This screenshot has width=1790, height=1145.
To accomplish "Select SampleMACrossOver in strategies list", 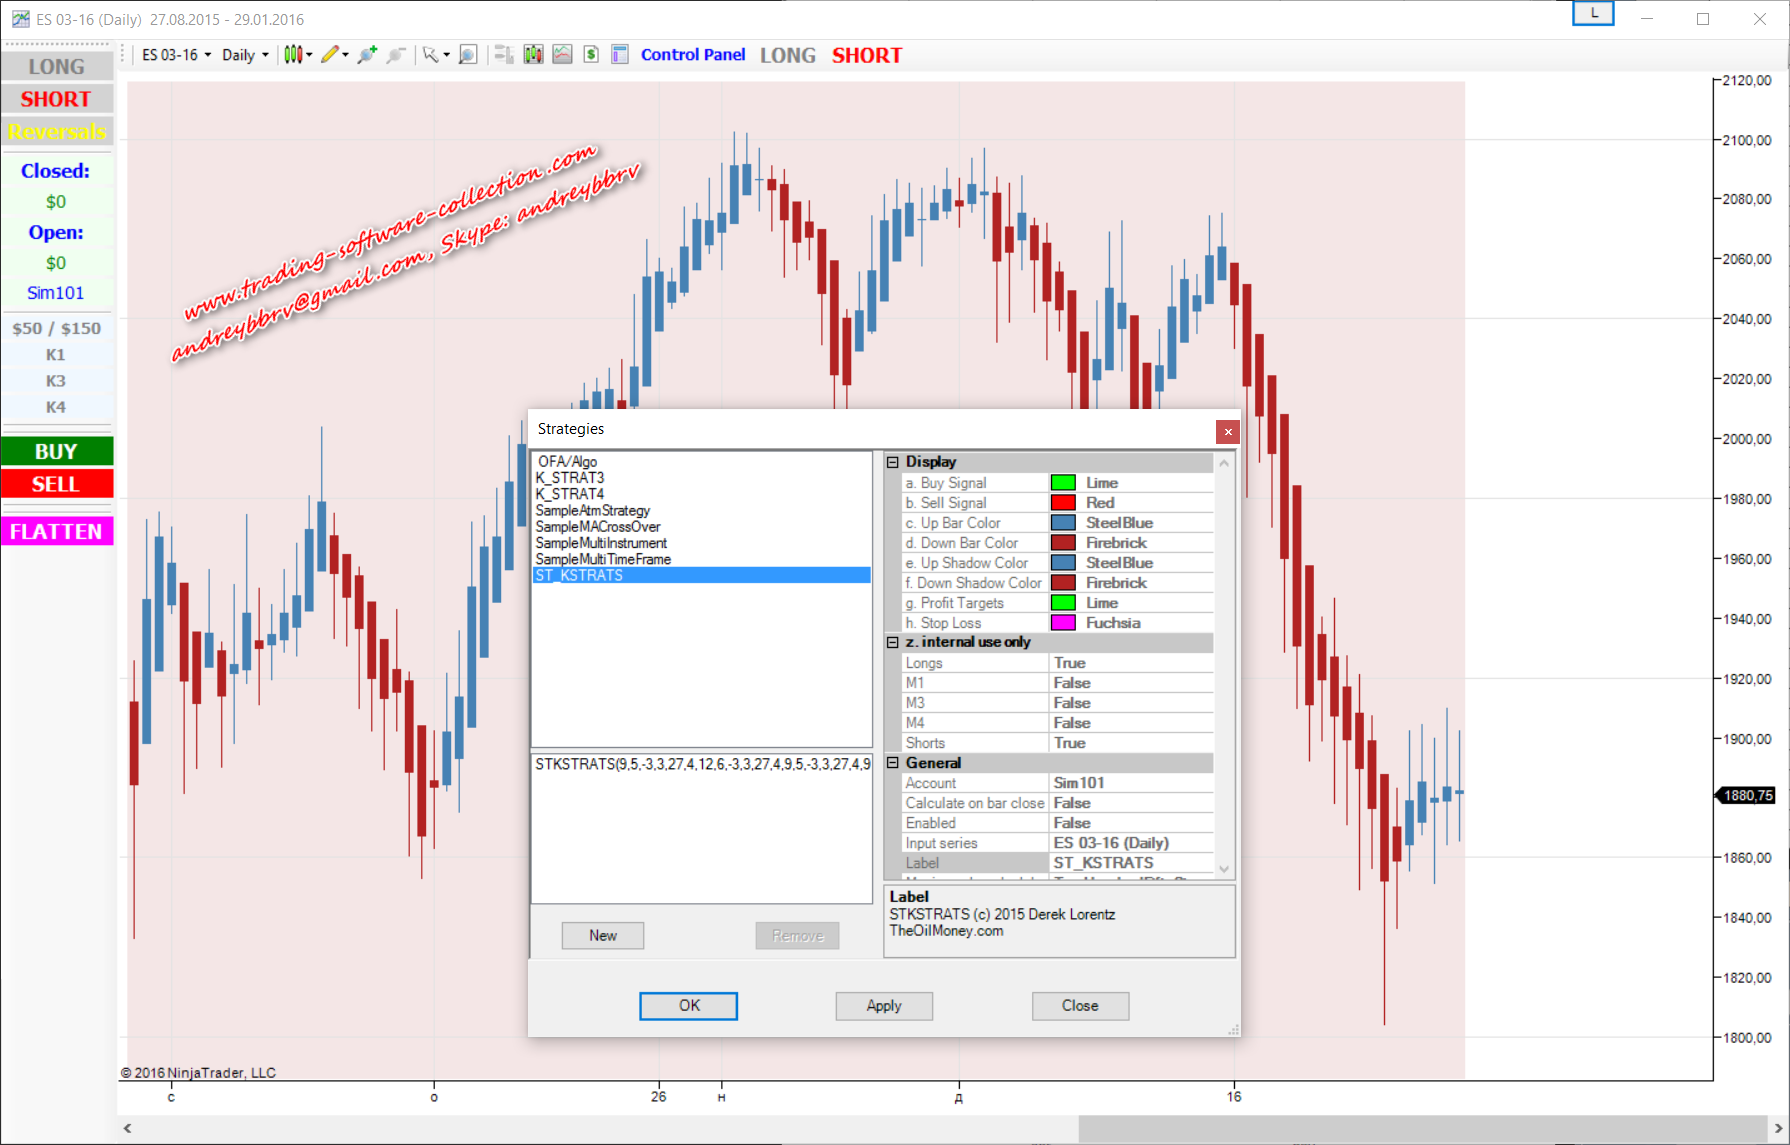I will [x=598, y=527].
